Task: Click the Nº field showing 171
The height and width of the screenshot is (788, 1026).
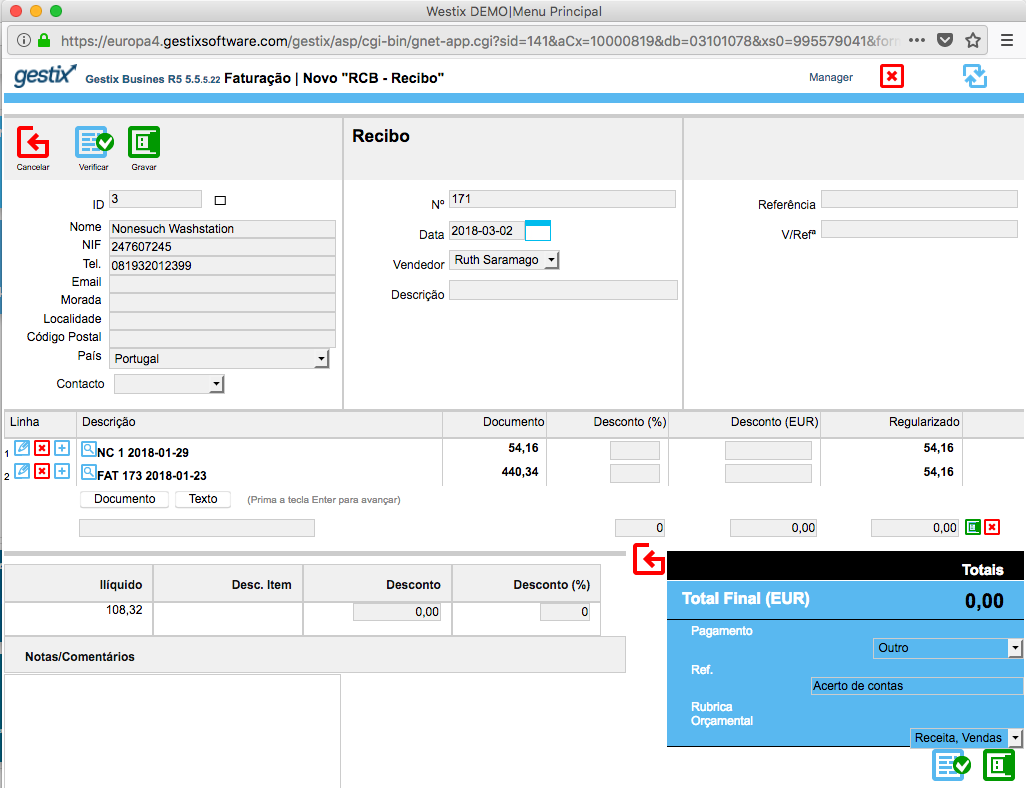Action: tap(562, 199)
